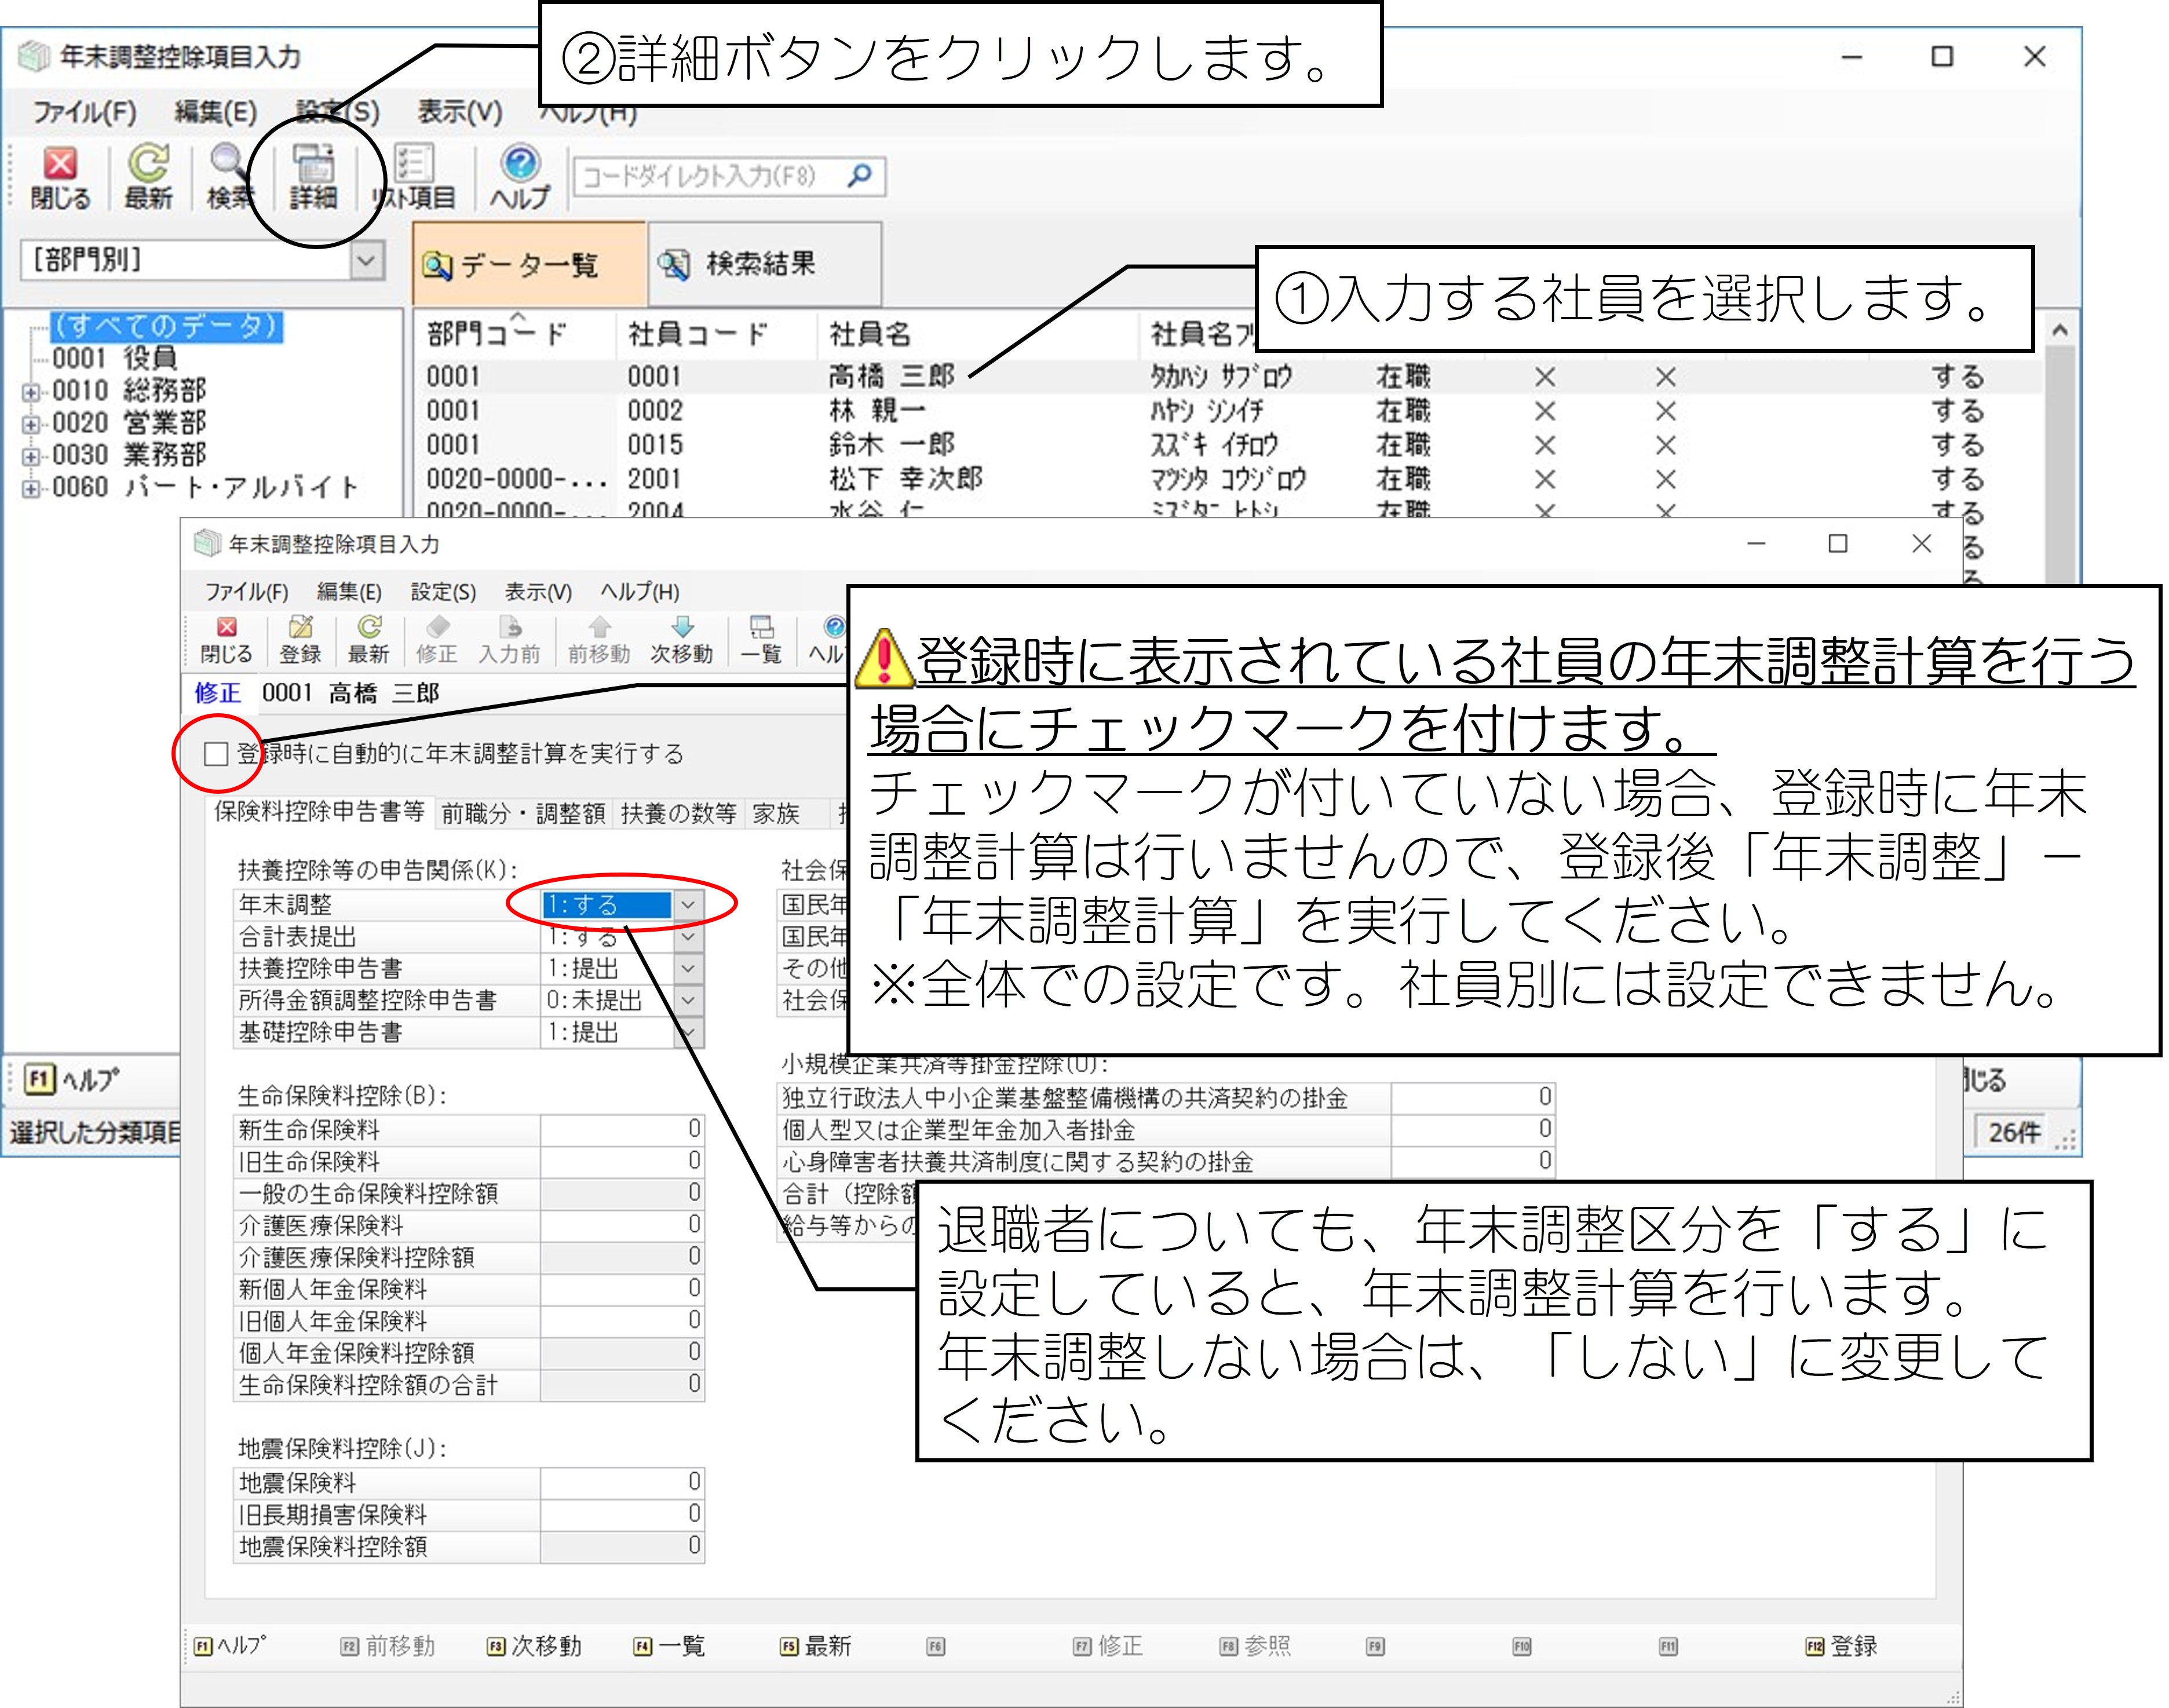This screenshot has width=2169, height=1708.
Task: Expand the 0010 総務部 tree node
Action: [31, 392]
